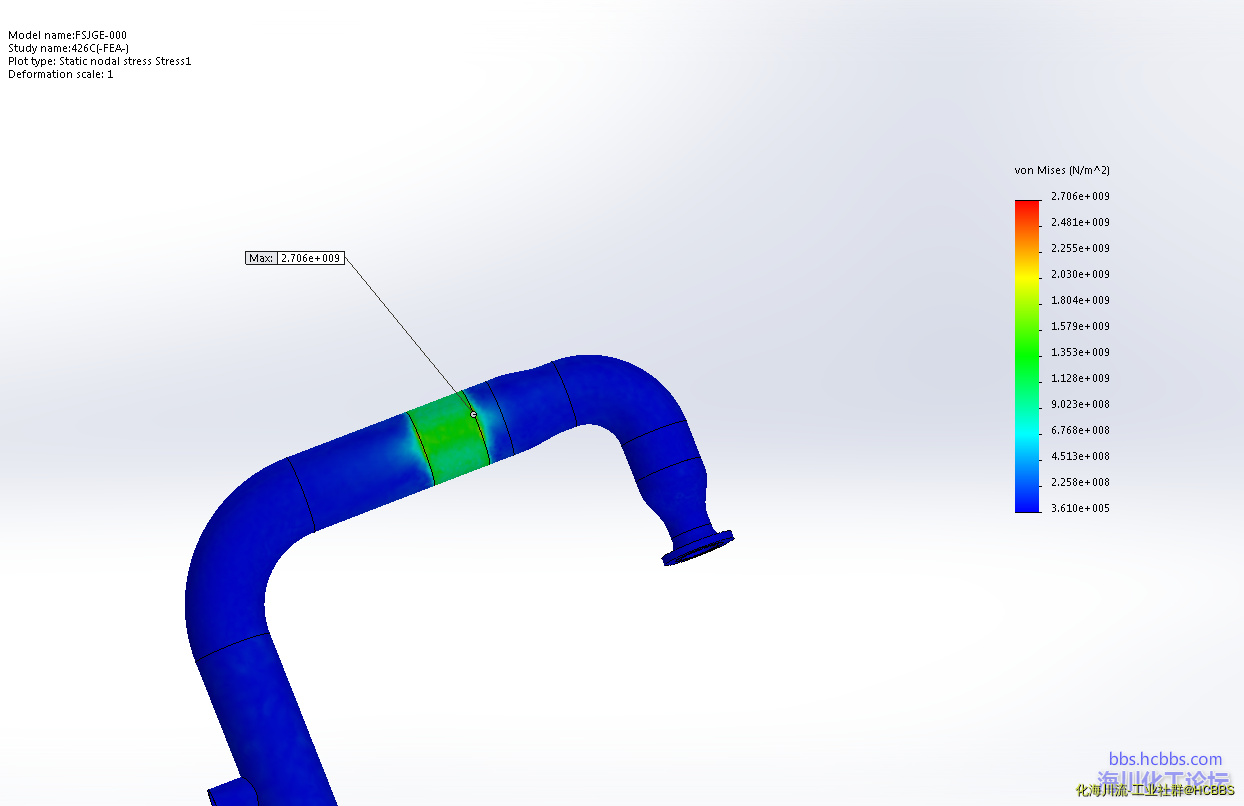Viewport: 1244px width, 806px height.
Task: Click the 6.768e+008 legend value
Action: pos(1080,430)
